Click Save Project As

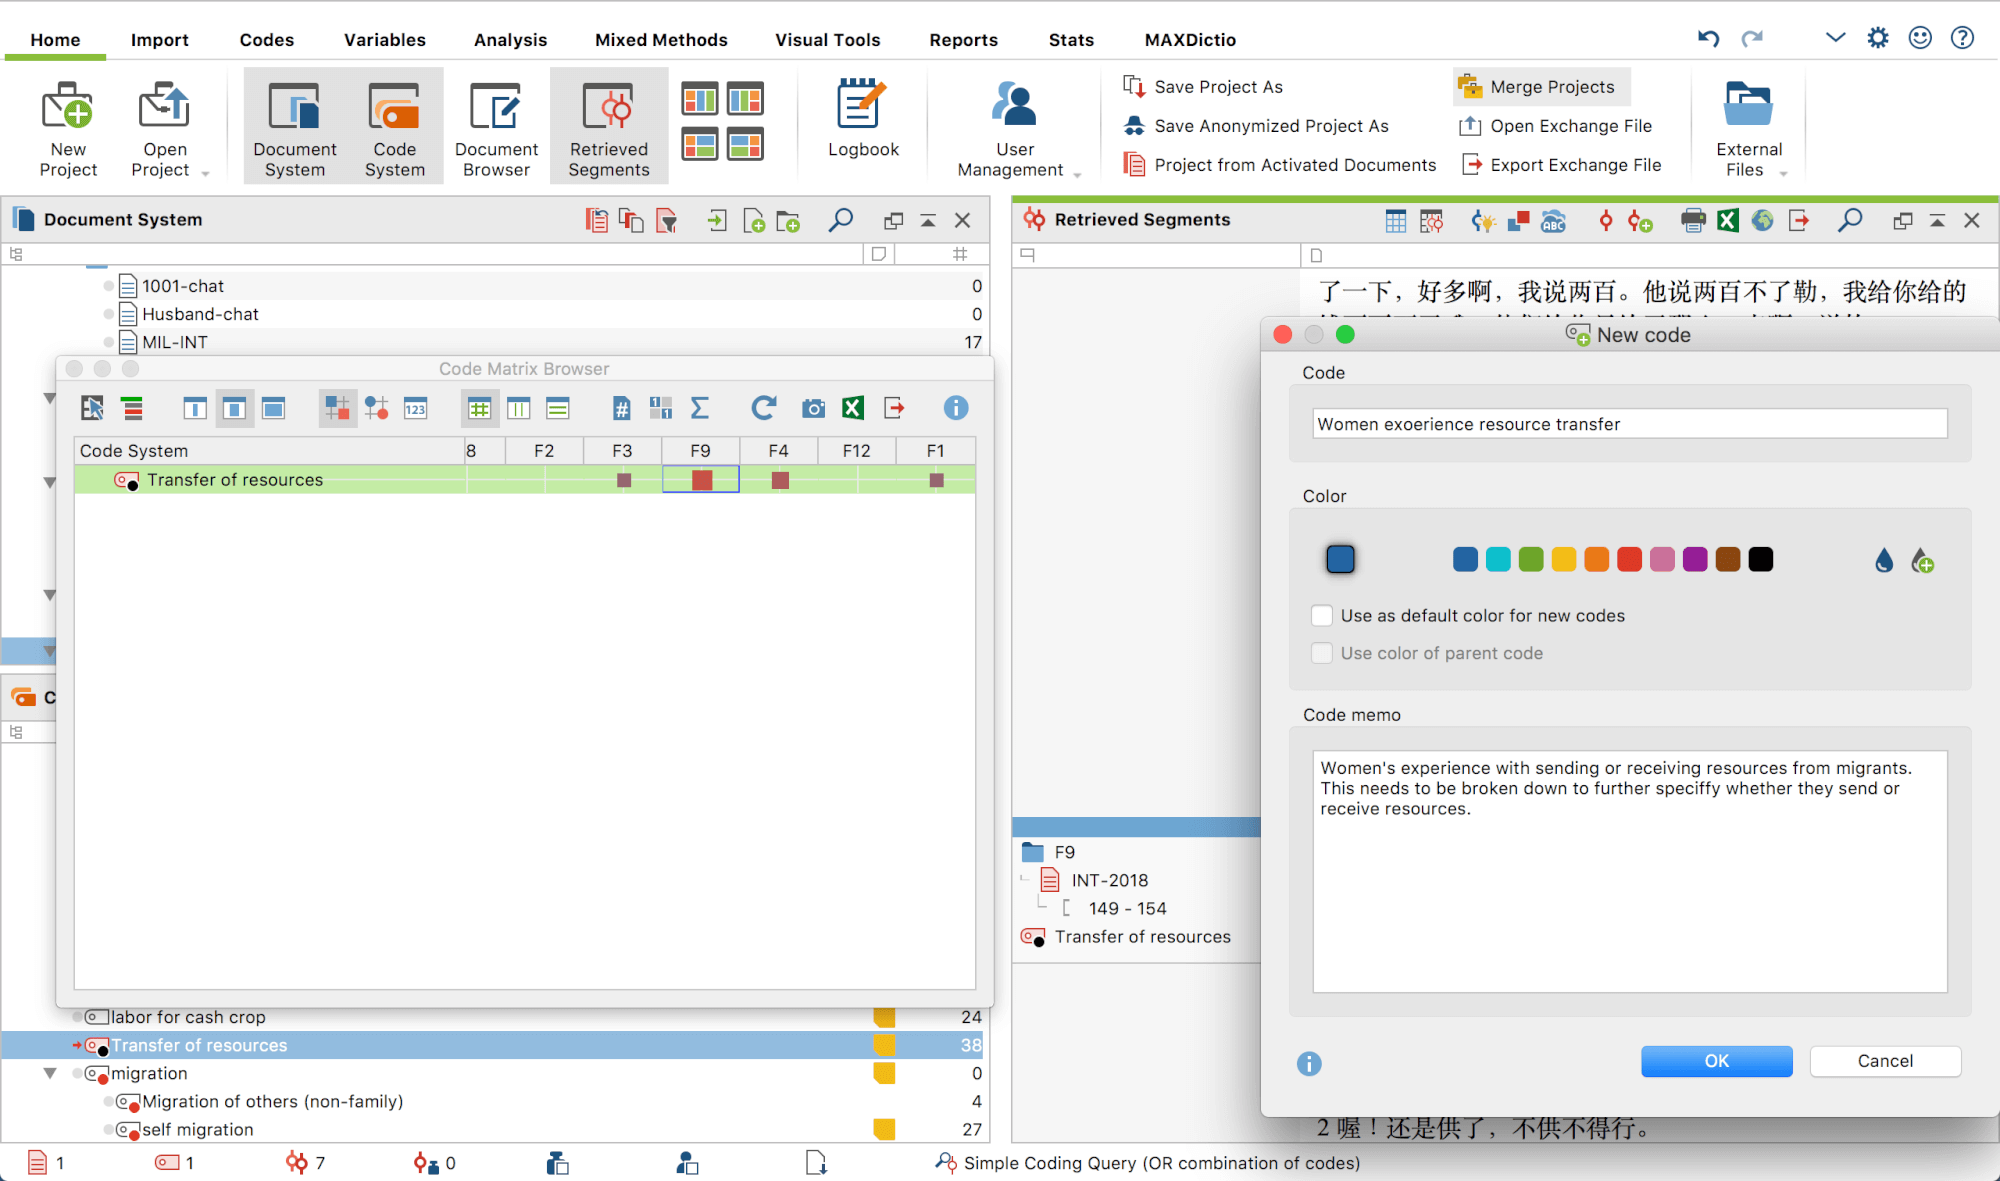coord(1203,87)
